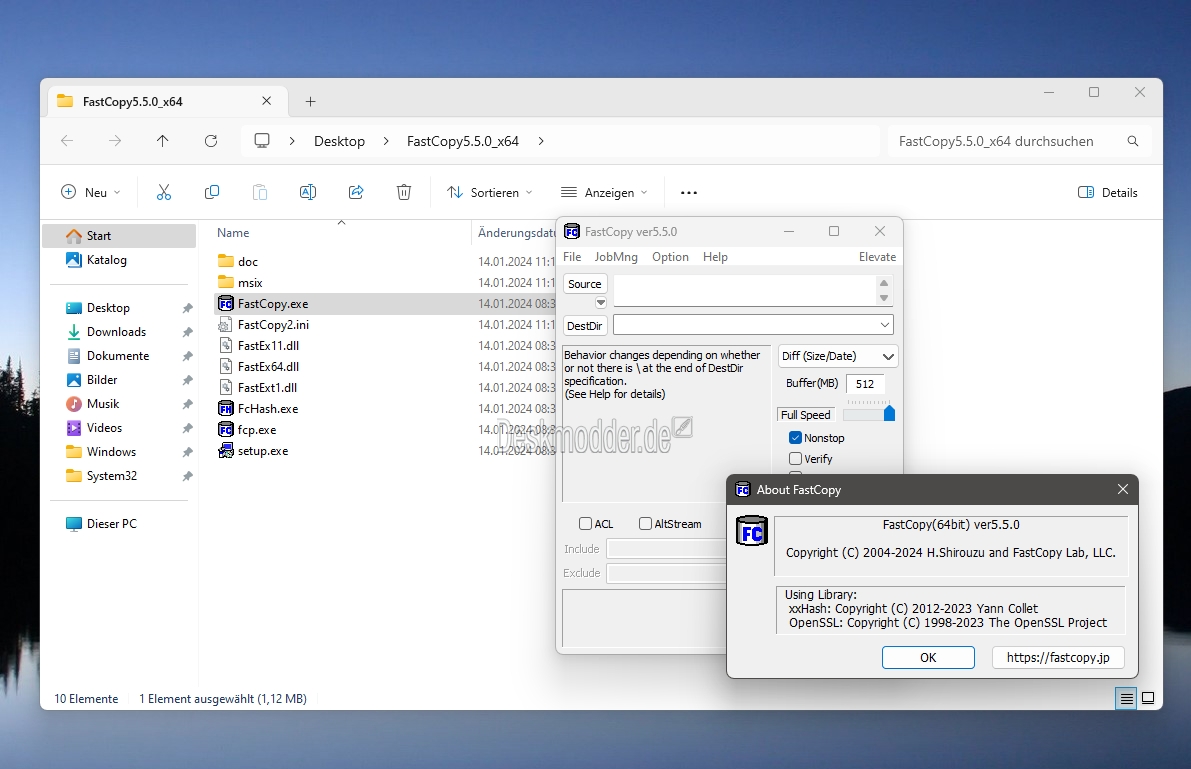
Task: Click the Share icon in Explorer toolbar
Action: click(x=355, y=192)
